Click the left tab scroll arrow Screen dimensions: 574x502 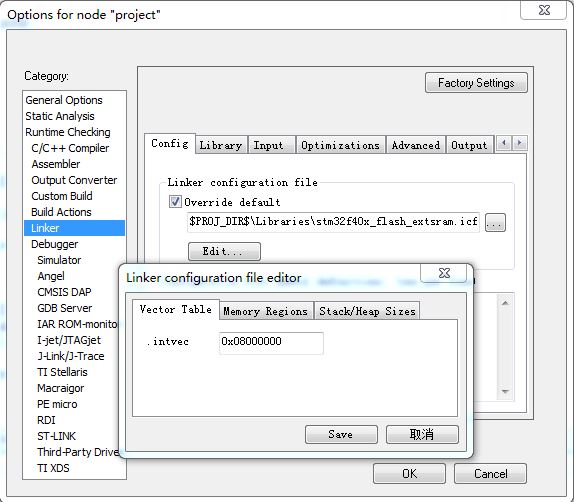504,143
